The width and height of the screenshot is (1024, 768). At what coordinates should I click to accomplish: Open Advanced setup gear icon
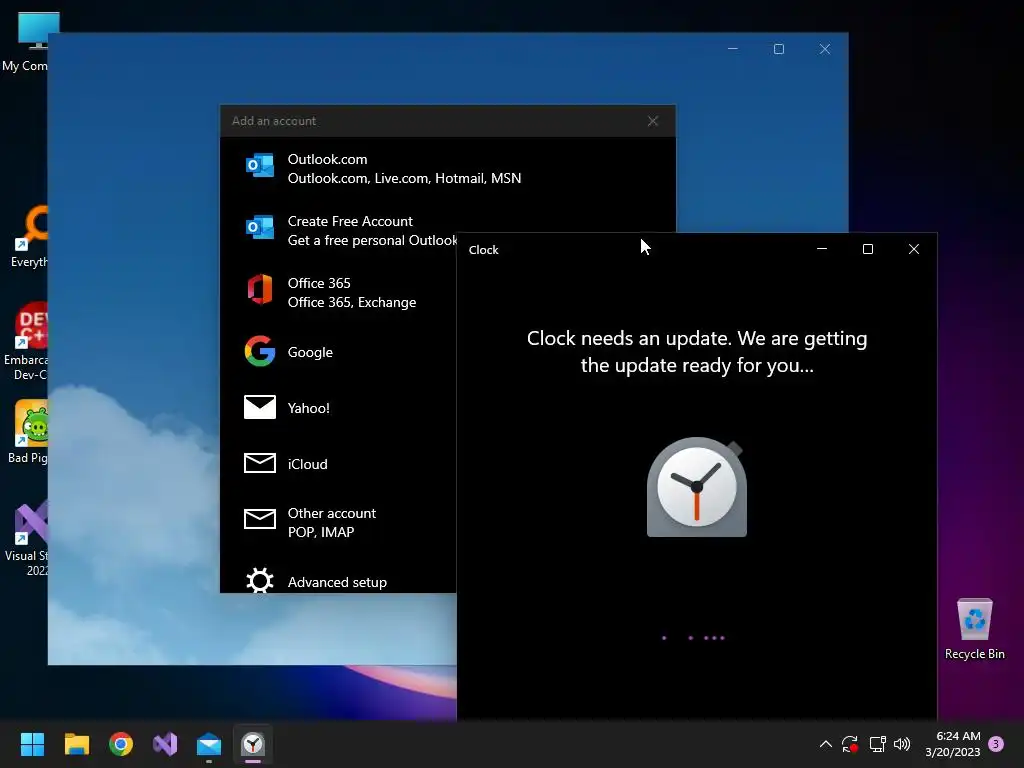(259, 580)
